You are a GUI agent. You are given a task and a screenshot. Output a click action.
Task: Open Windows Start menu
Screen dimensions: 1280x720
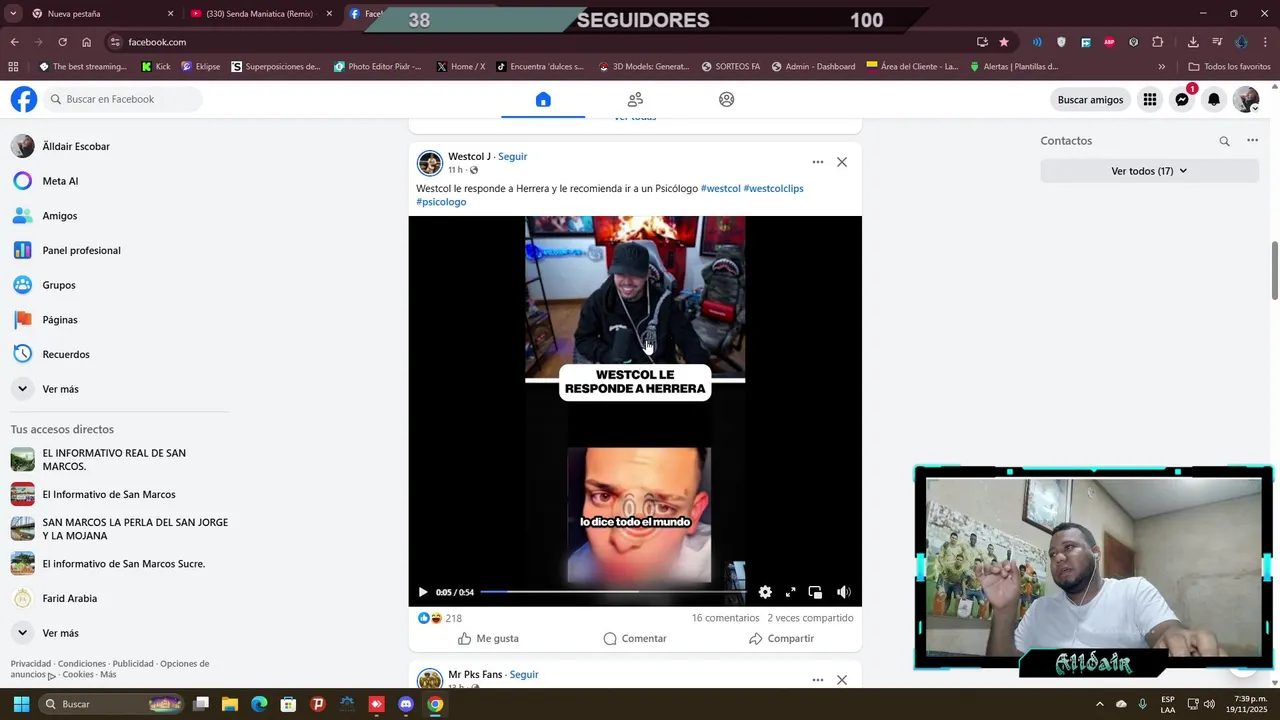(21, 704)
